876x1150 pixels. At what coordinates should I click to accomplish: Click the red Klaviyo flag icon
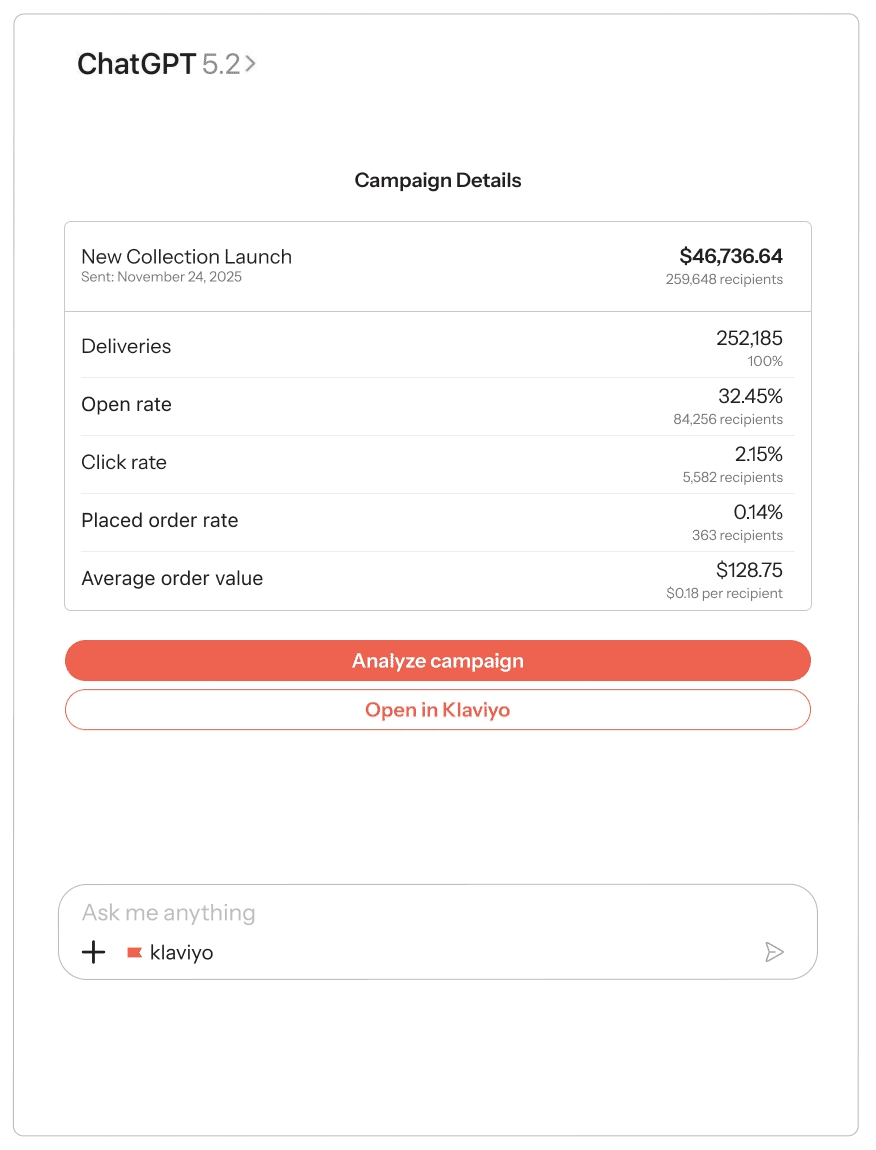[134, 953]
